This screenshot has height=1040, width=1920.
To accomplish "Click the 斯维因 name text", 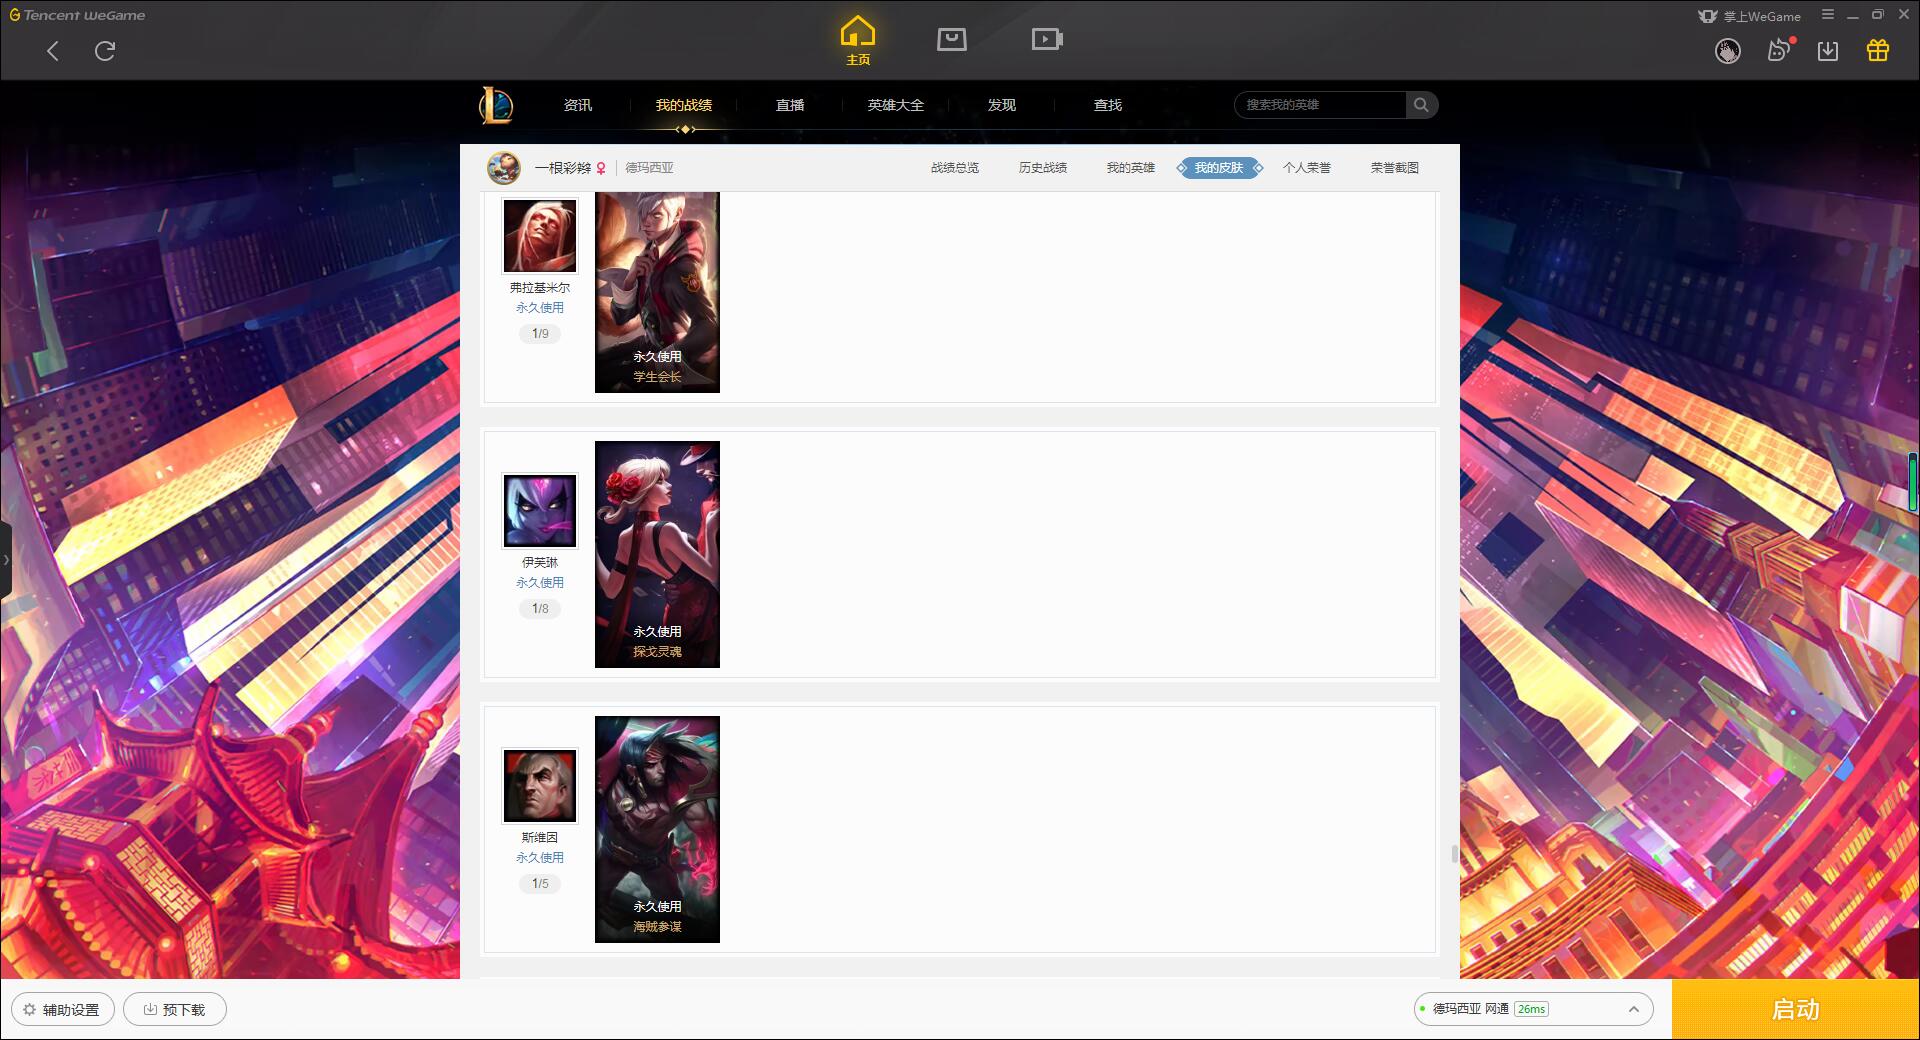I will [x=540, y=838].
